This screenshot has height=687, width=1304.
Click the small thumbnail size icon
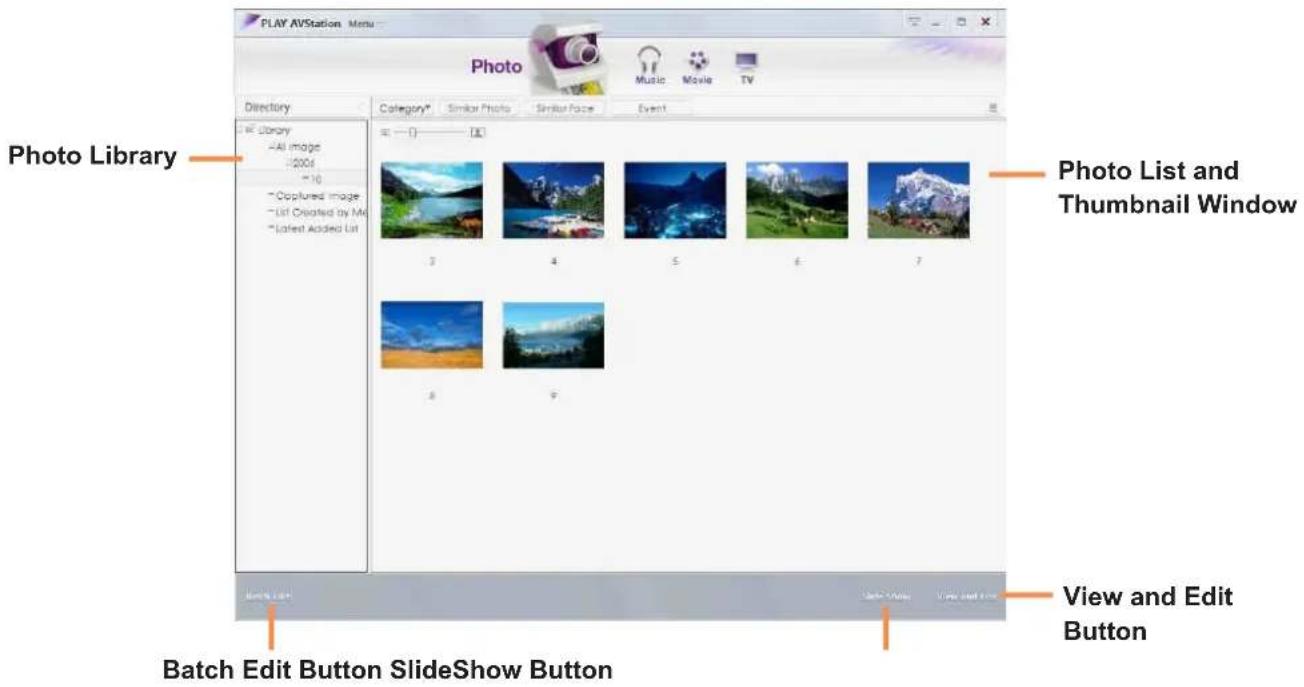tap(385, 131)
